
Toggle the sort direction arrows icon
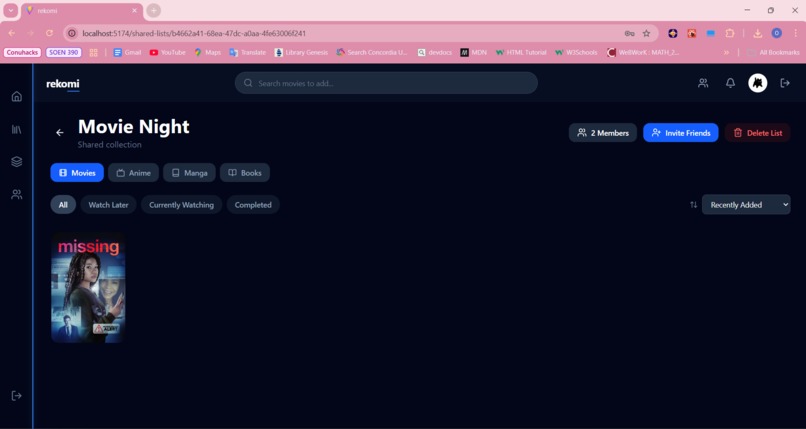693,204
